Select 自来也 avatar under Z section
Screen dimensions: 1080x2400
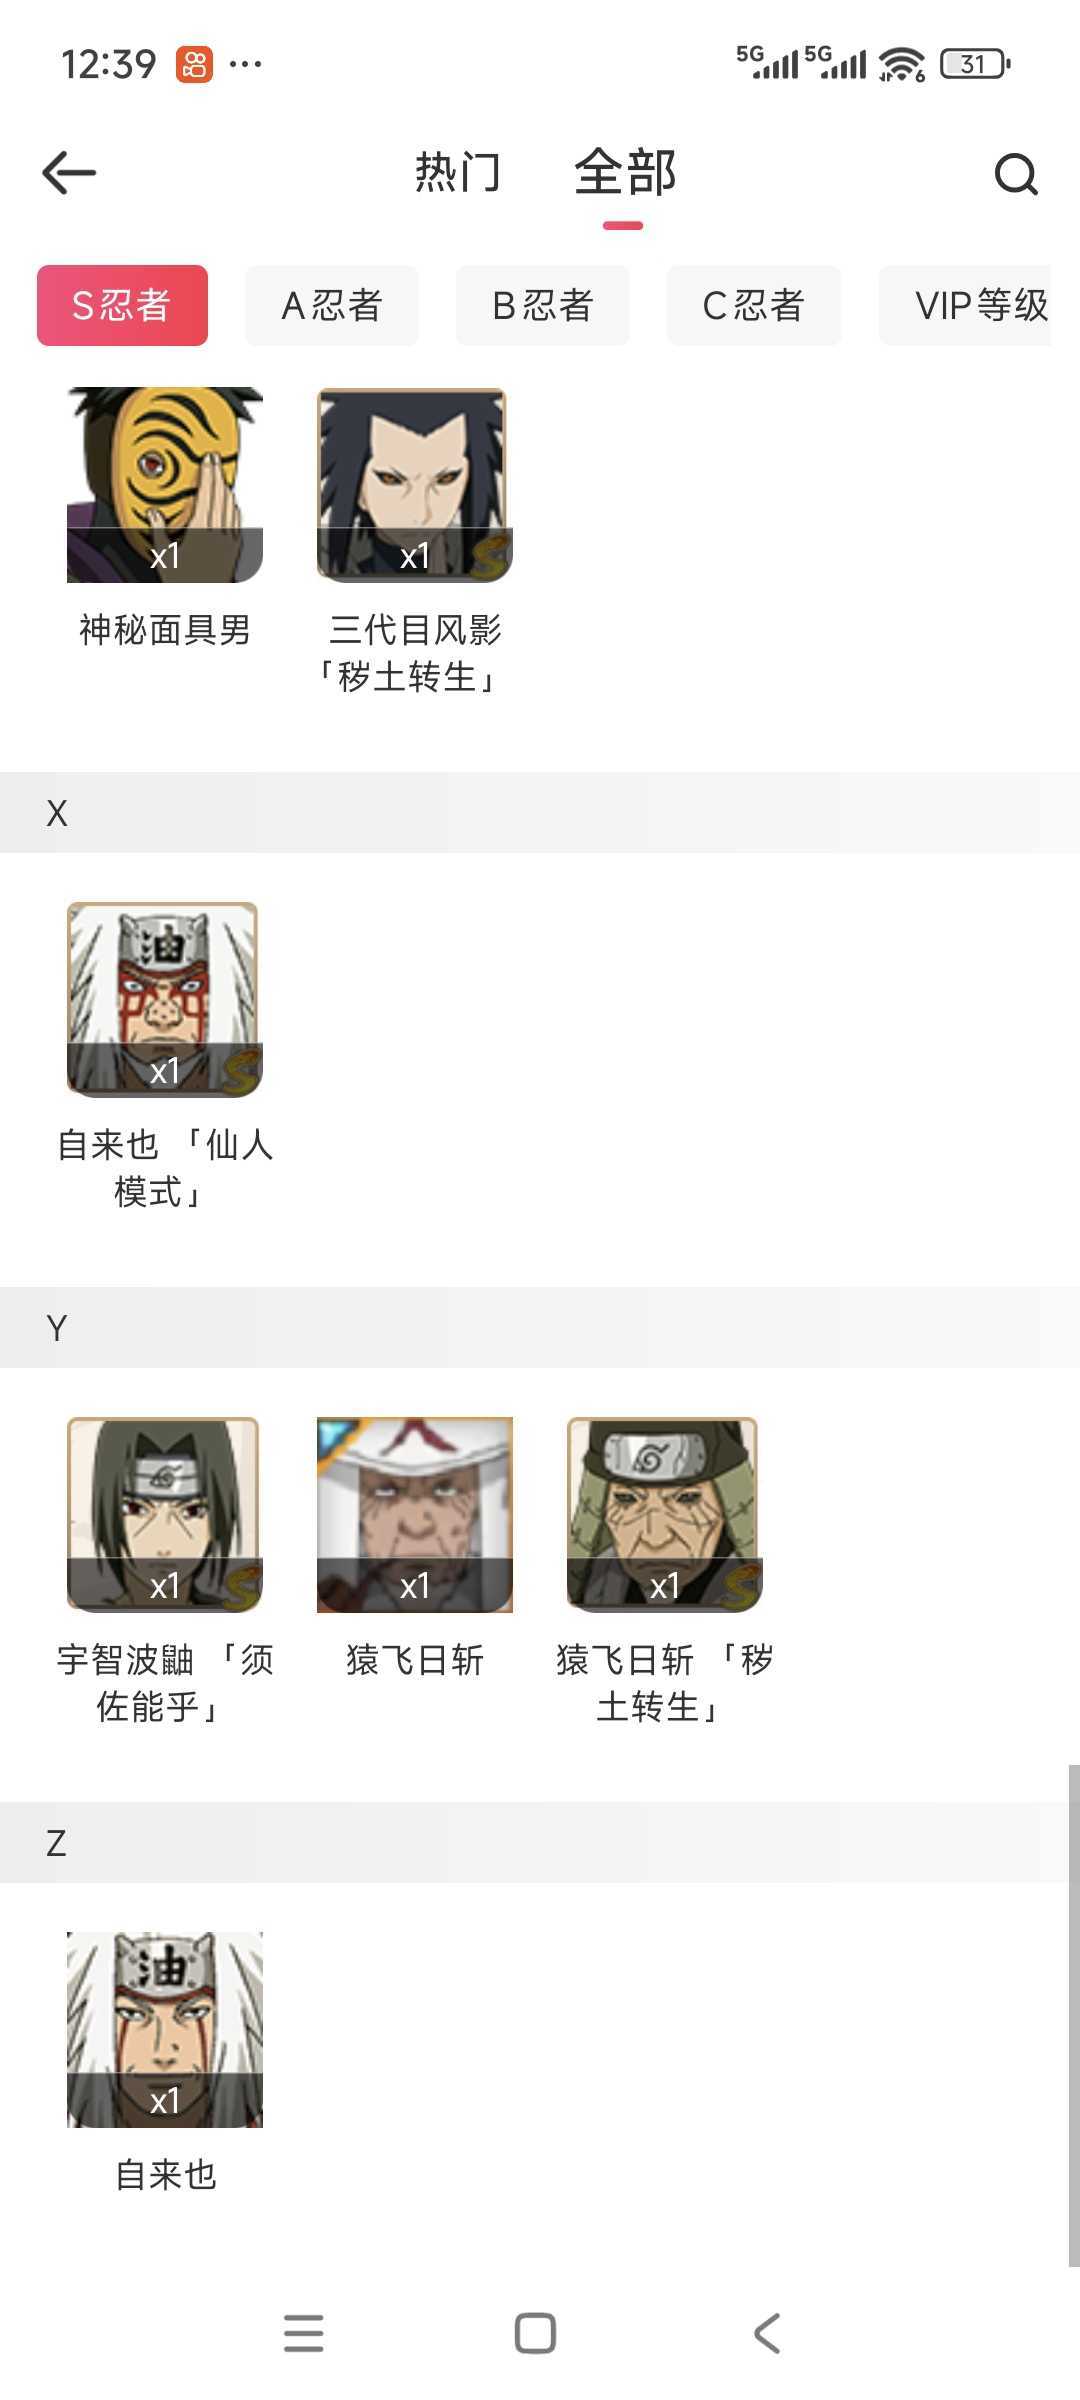(x=165, y=2030)
